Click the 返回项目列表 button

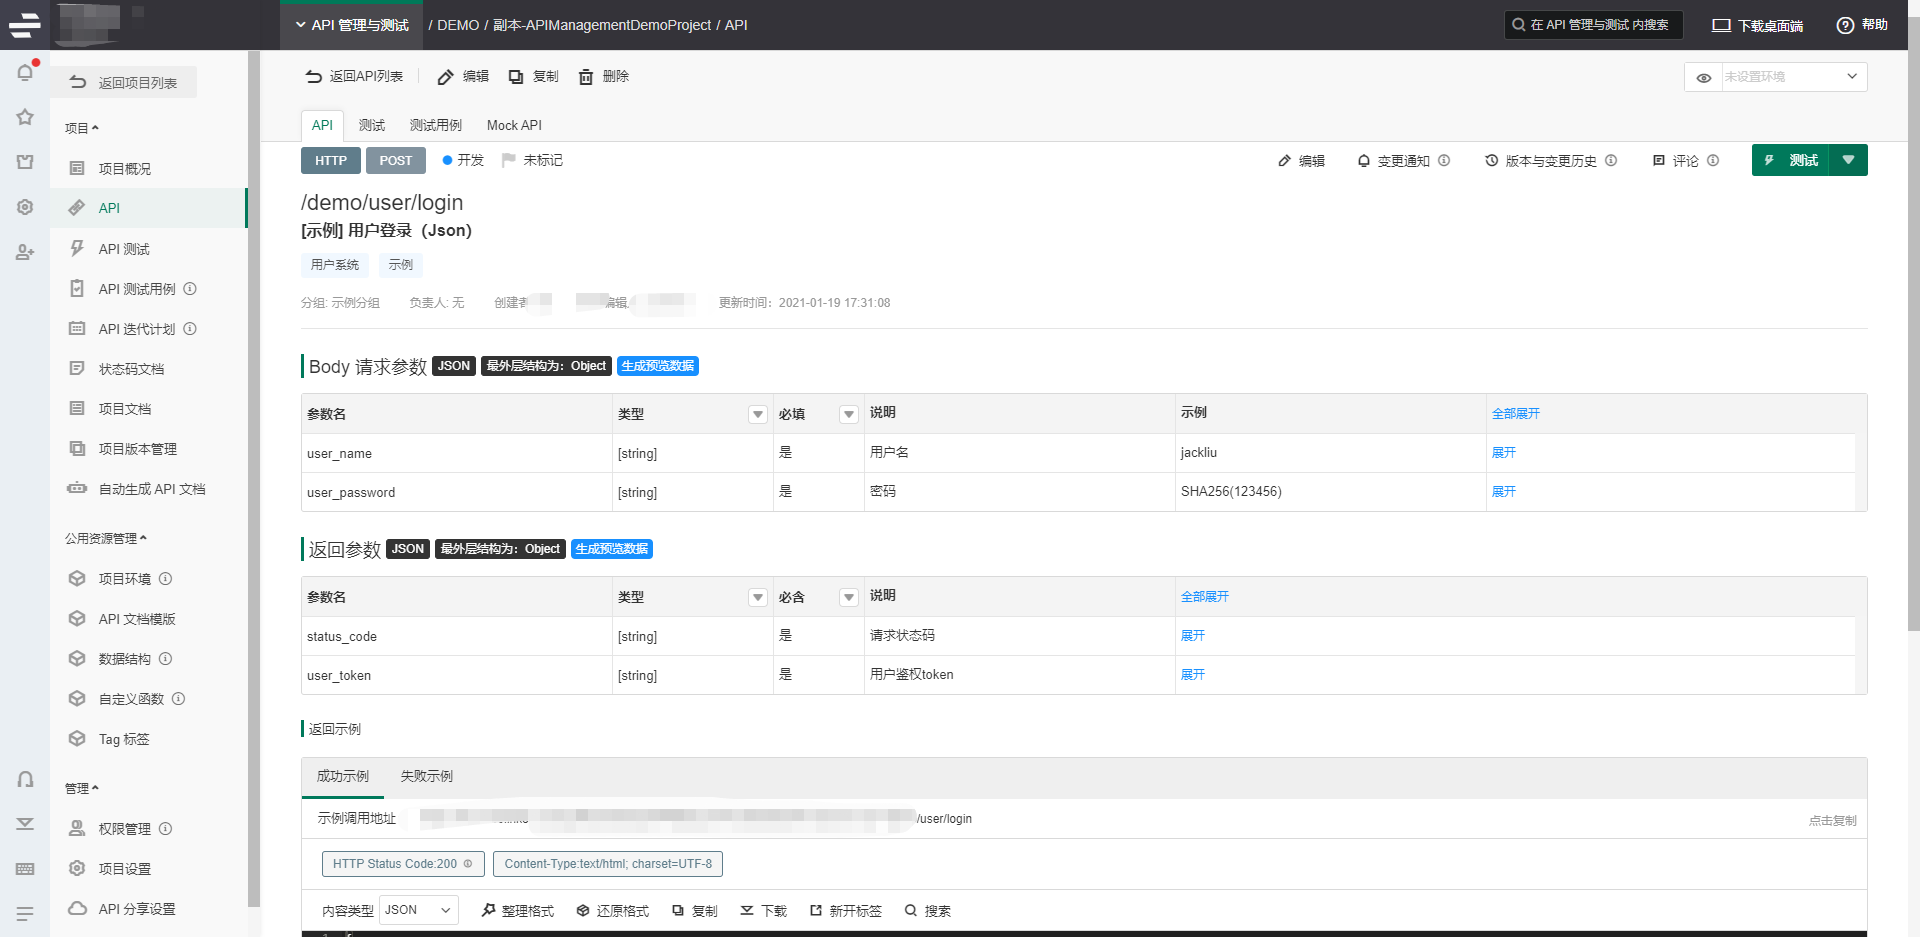[124, 82]
